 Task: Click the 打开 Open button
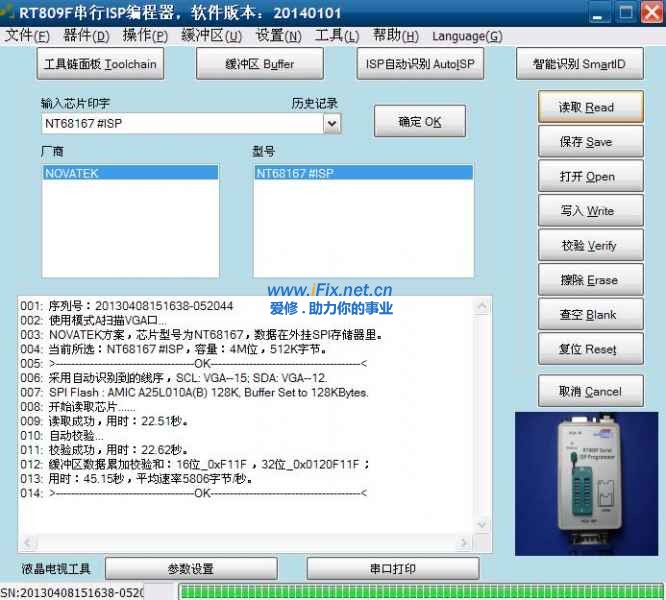[x=590, y=176]
